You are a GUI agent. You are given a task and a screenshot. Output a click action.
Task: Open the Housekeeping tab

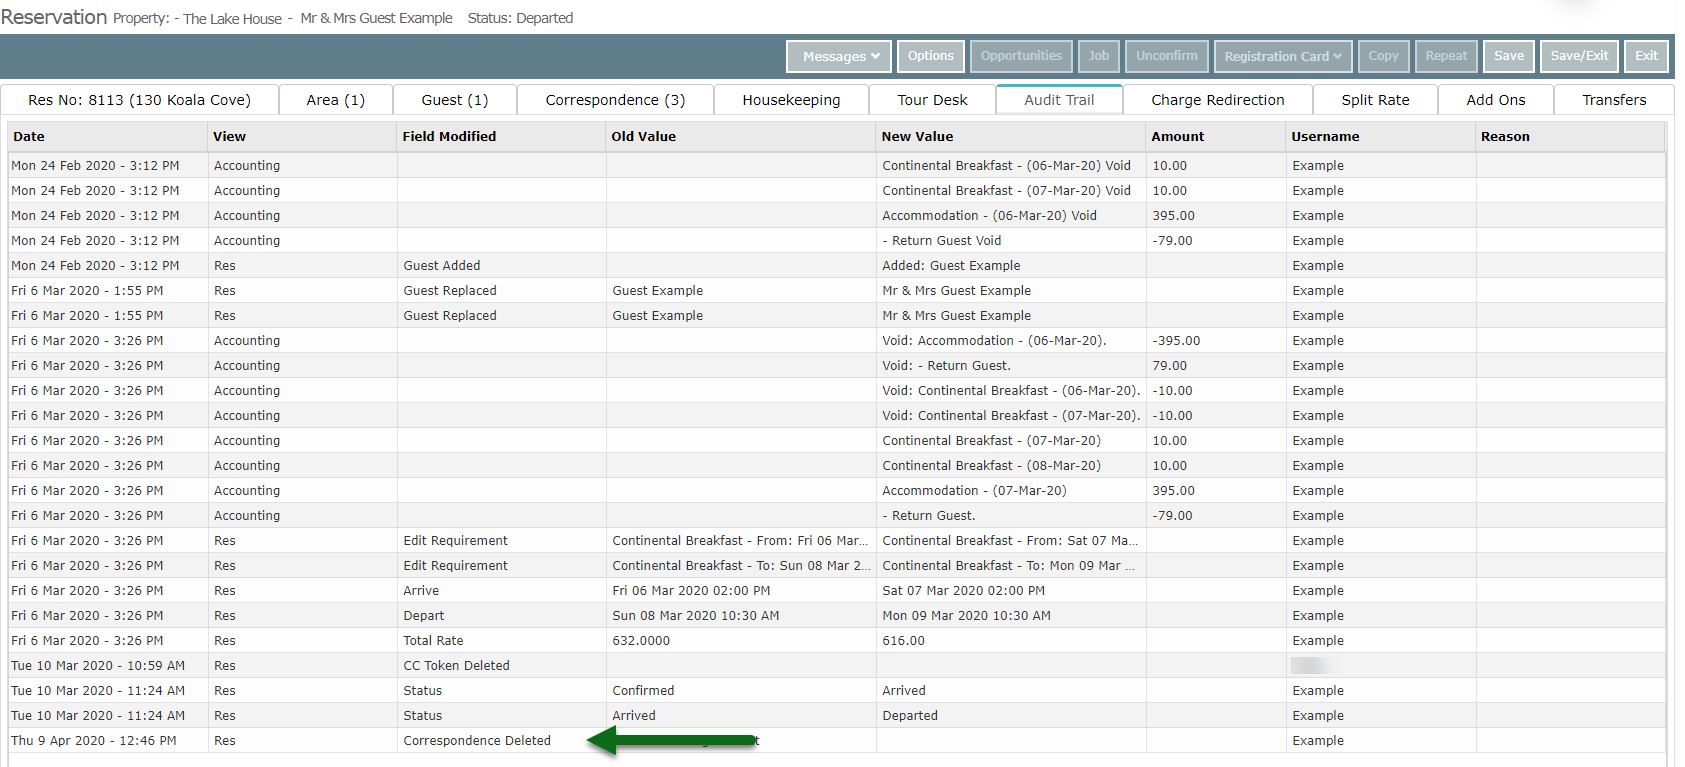coord(791,100)
